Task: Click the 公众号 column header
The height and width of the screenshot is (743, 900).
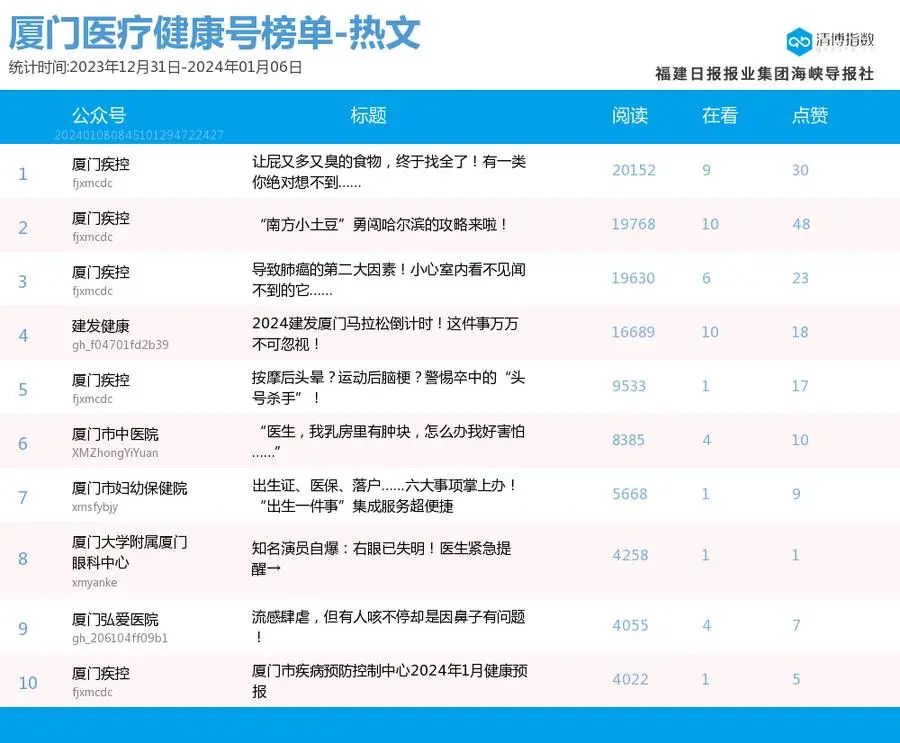Action: point(94,116)
